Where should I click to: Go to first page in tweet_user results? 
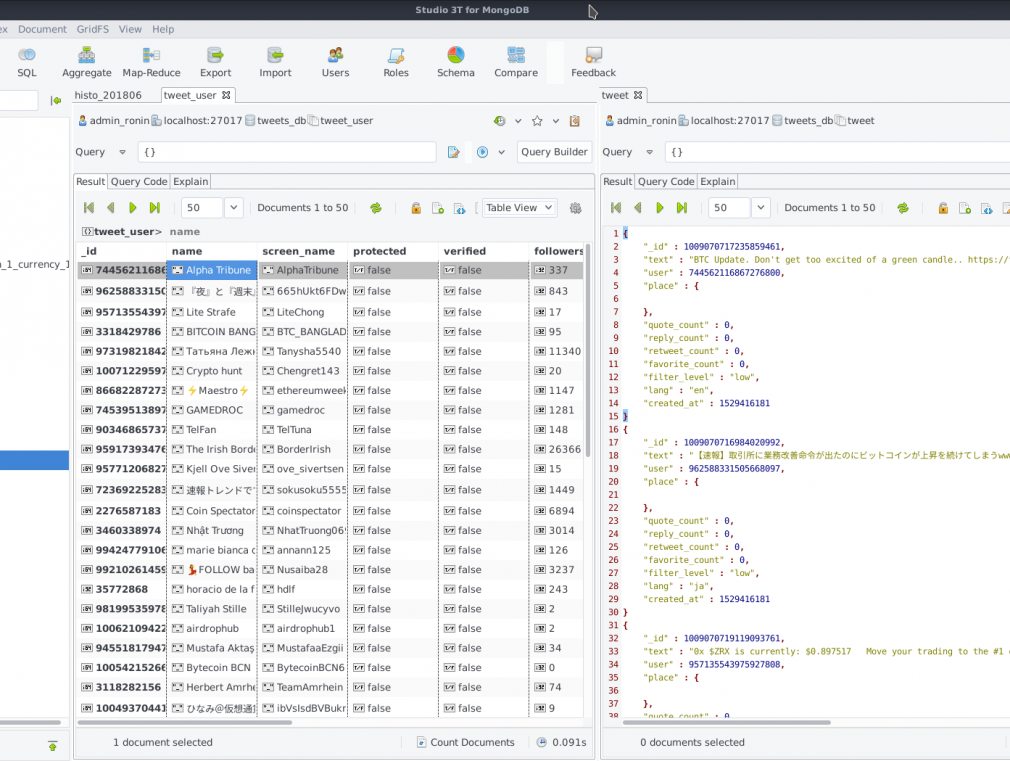click(89, 207)
